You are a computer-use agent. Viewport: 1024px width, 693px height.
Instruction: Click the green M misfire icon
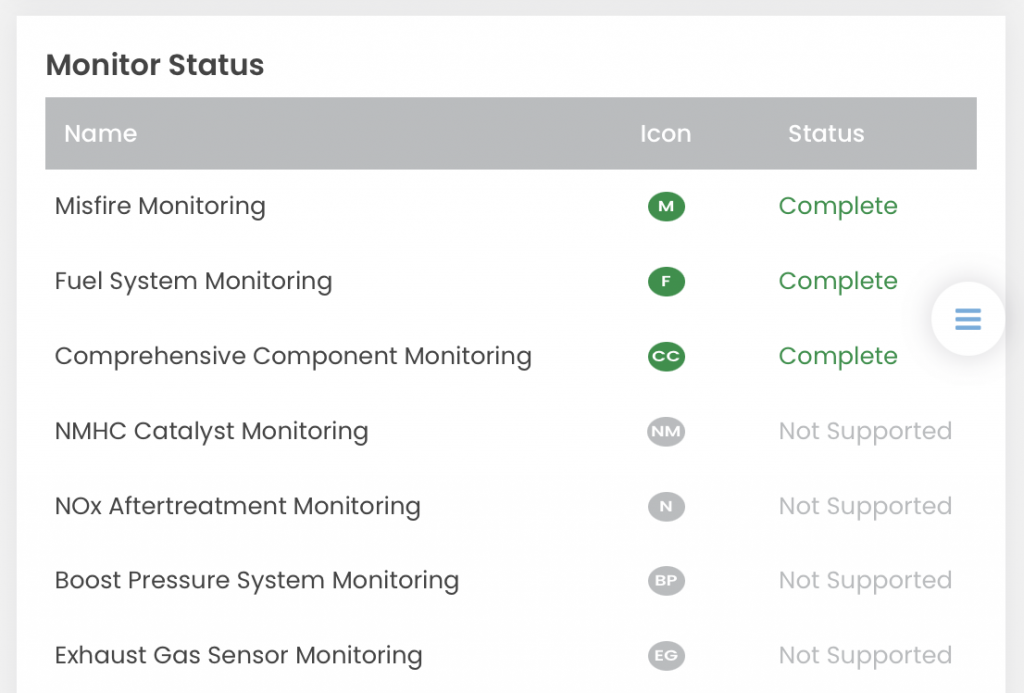[666, 206]
